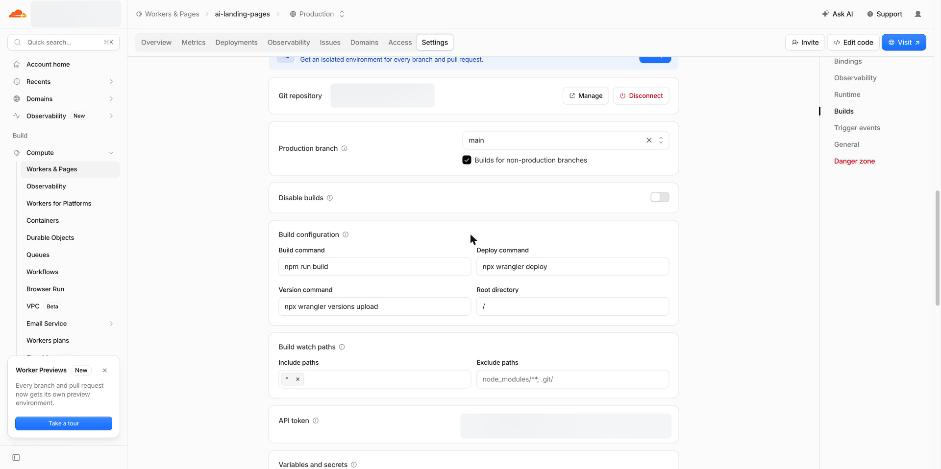Click the Workers & Pages breadcrumb

(167, 14)
